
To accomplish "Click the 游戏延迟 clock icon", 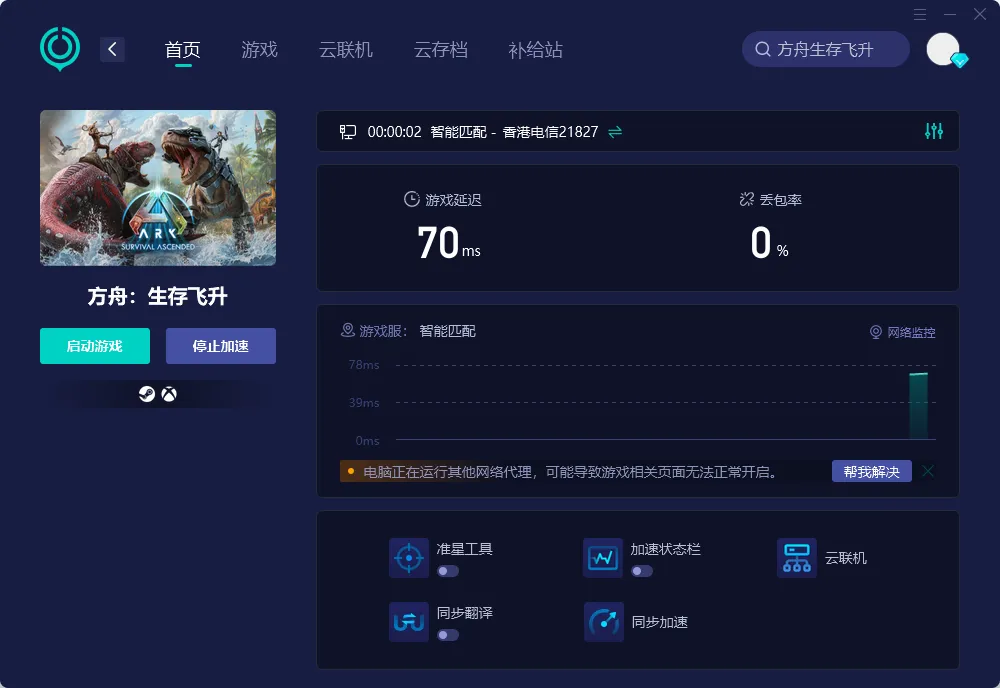I will (412, 199).
